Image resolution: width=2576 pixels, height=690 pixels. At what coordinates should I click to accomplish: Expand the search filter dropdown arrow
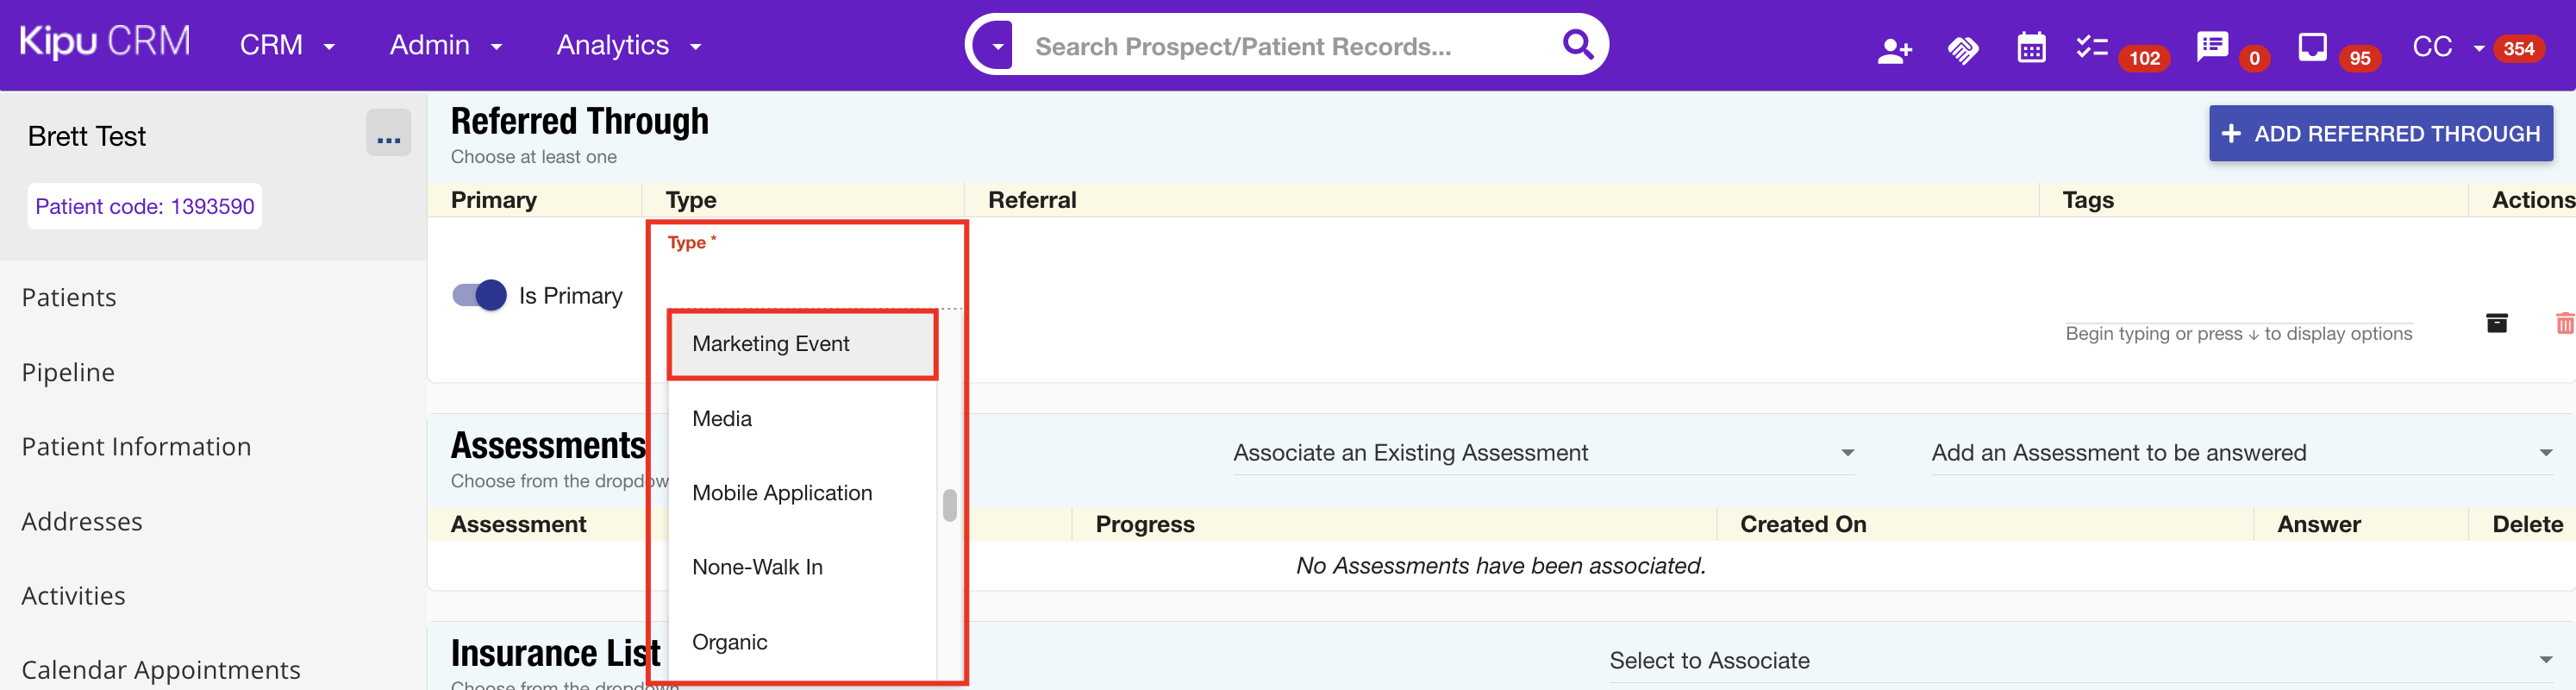click(x=997, y=46)
